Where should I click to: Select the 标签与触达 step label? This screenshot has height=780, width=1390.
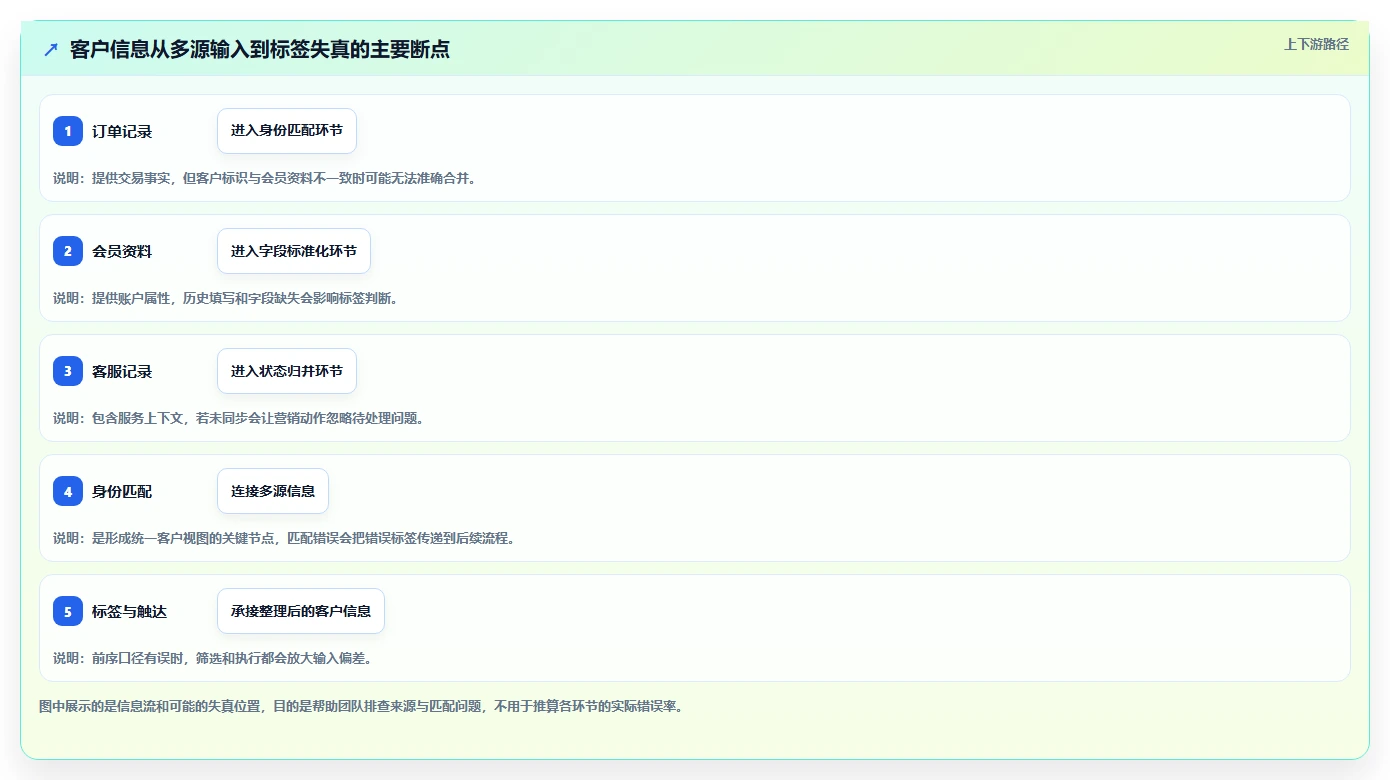[129, 611]
